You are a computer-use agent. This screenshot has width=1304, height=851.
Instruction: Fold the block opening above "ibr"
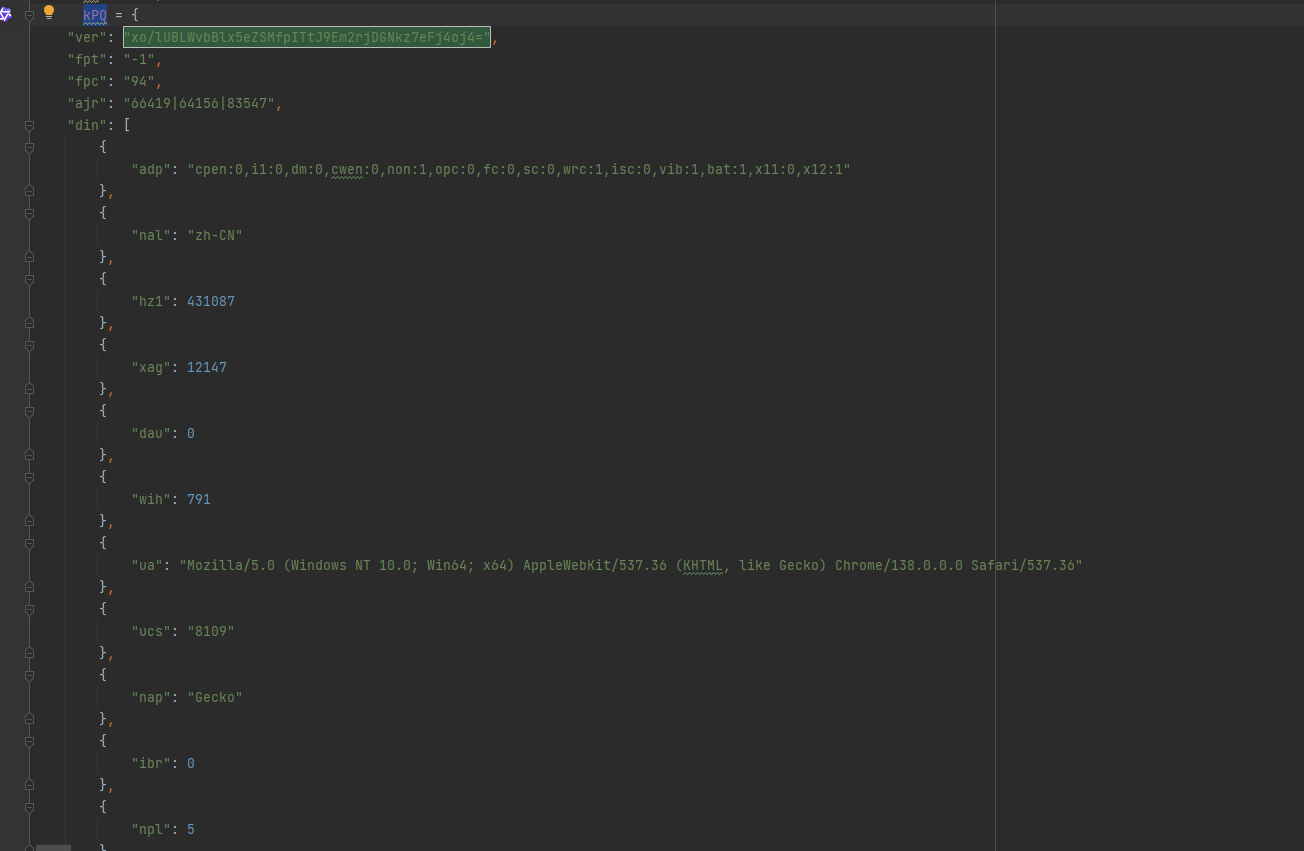pos(29,741)
